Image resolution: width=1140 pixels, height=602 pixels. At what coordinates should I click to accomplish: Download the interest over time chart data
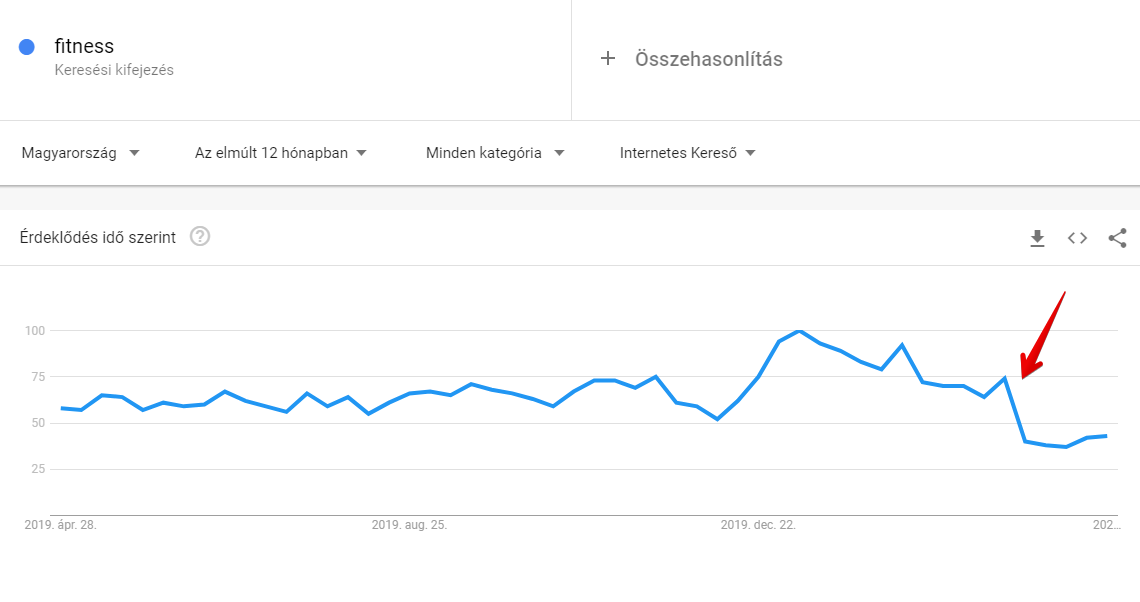tap(1037, 238)
